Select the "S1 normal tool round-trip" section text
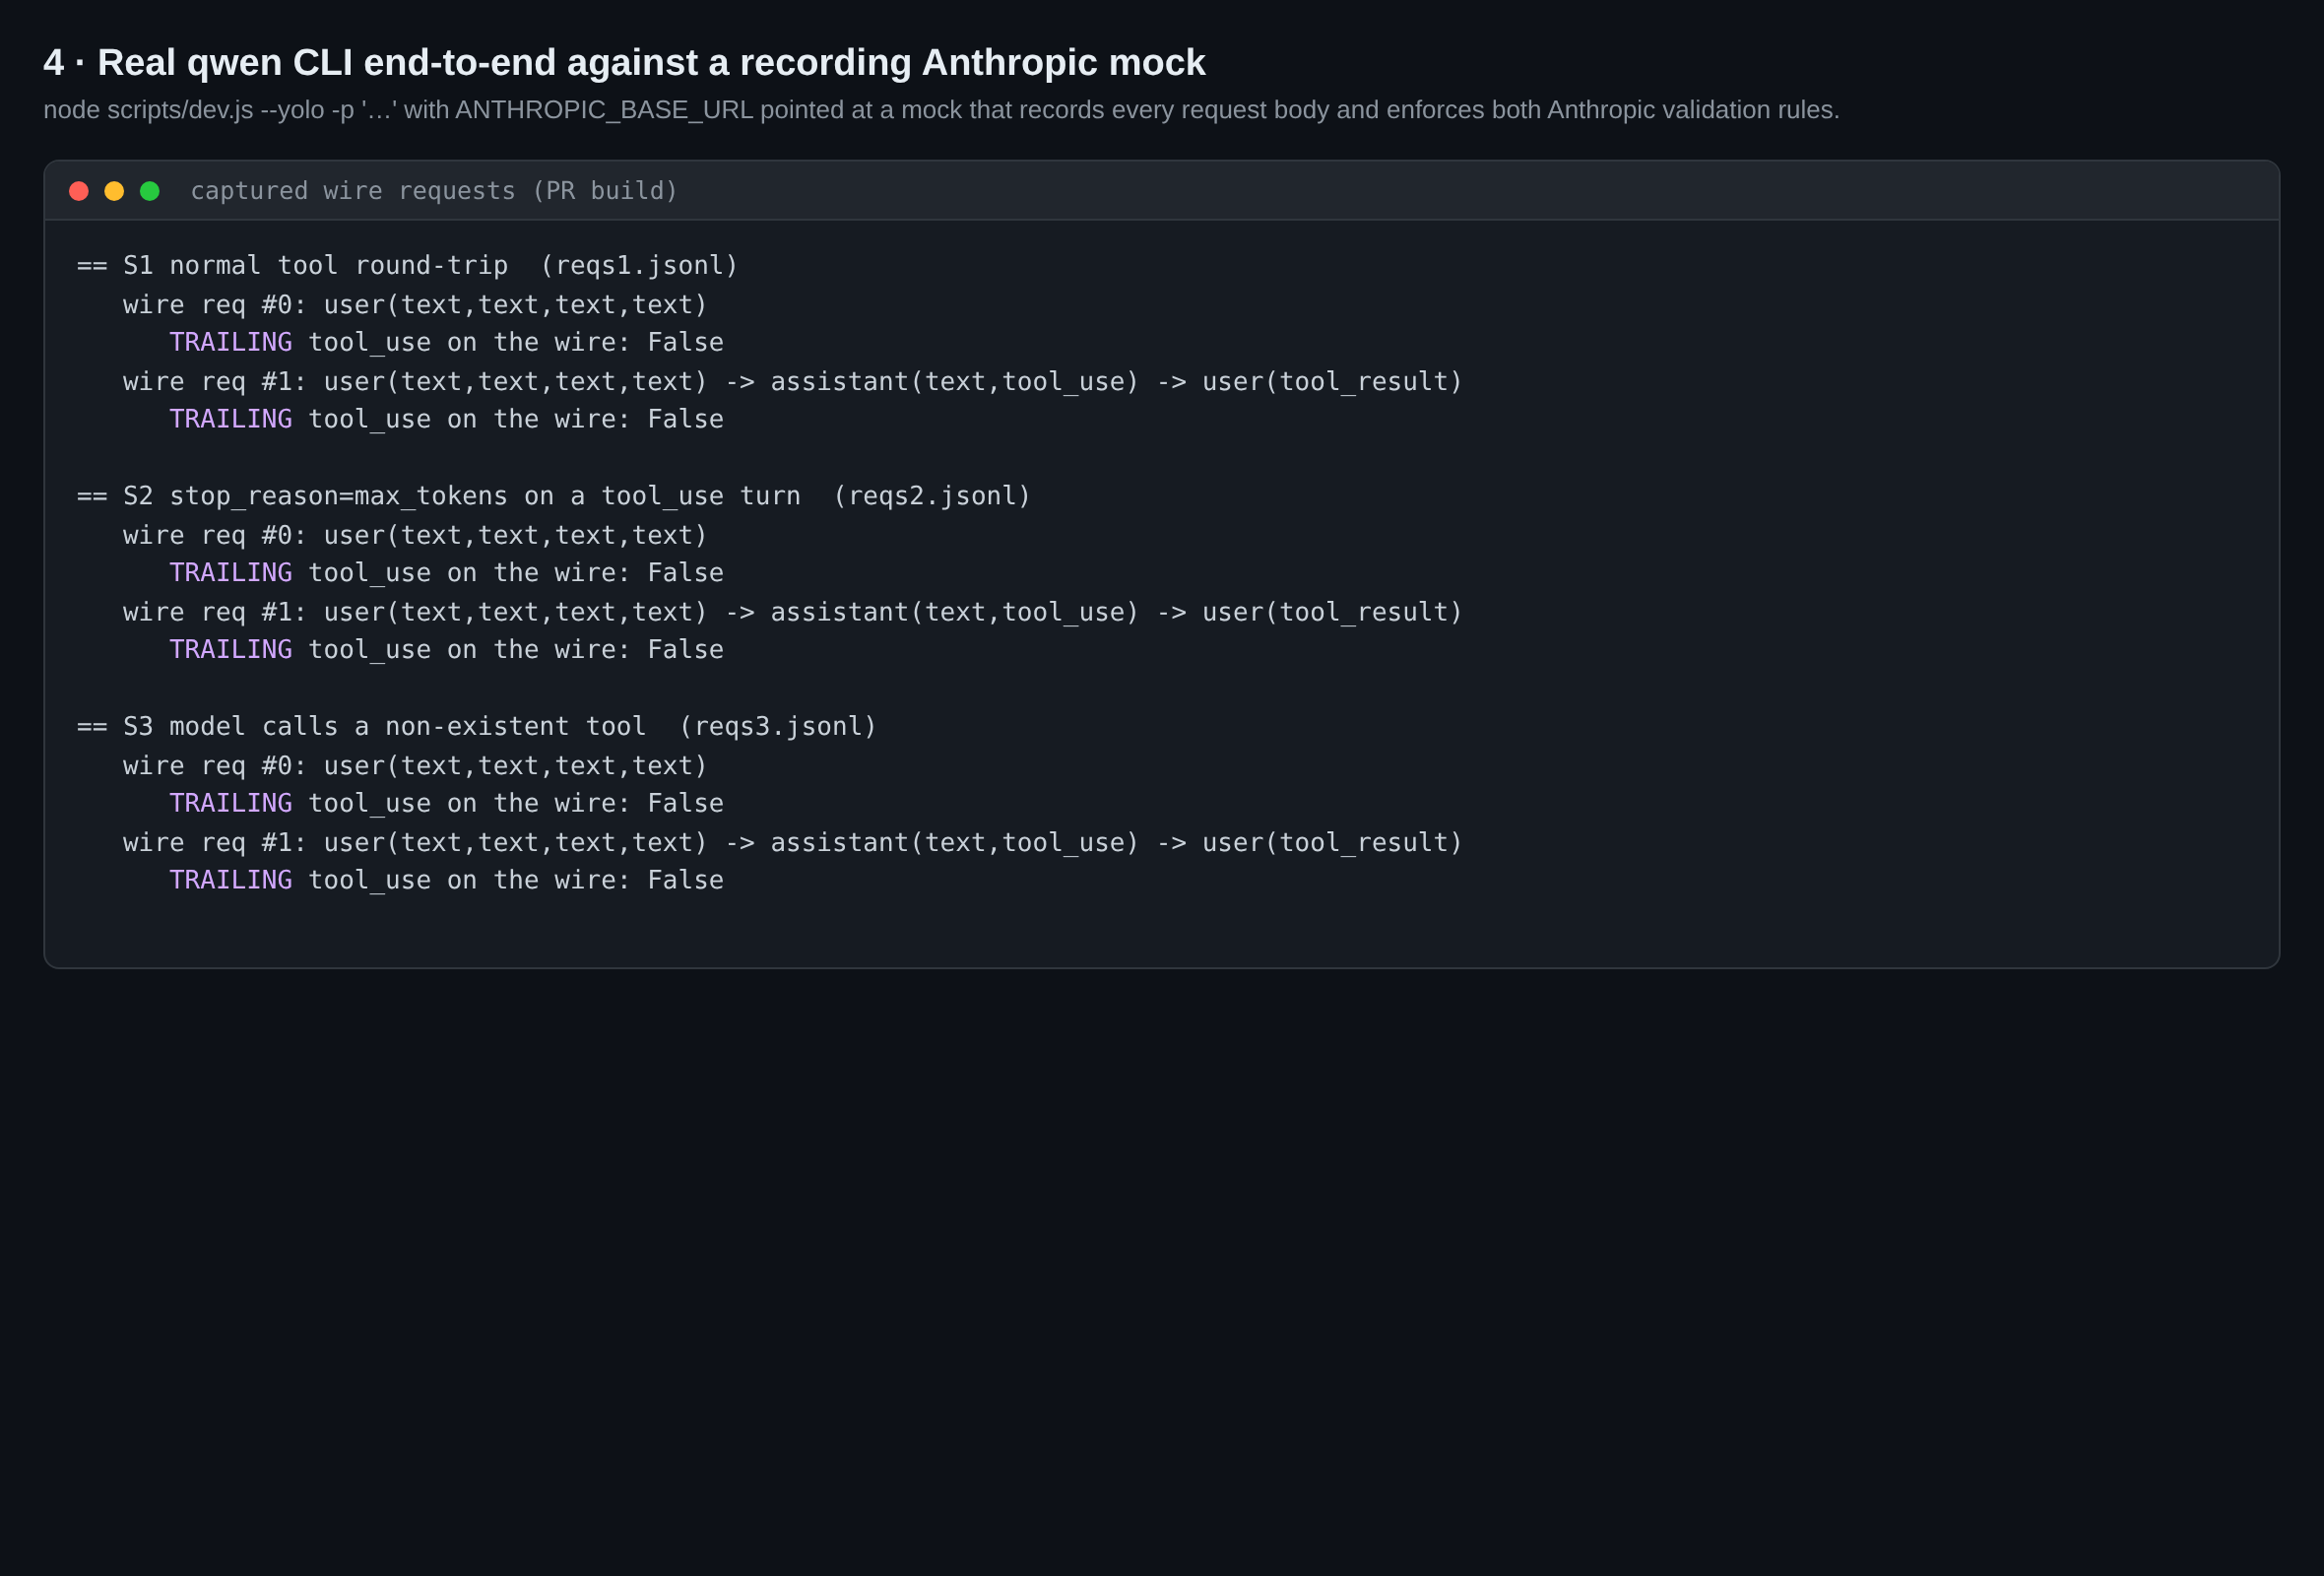The width and height of the screenshot is (2324, 1576). (x=316, y=266)
